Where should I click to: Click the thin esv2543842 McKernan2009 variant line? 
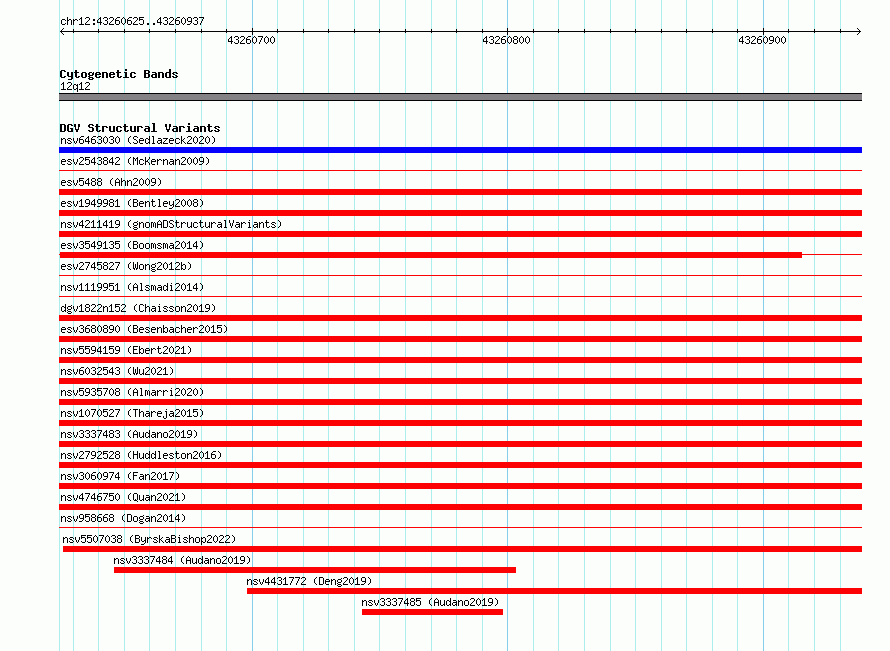point(460,170)
